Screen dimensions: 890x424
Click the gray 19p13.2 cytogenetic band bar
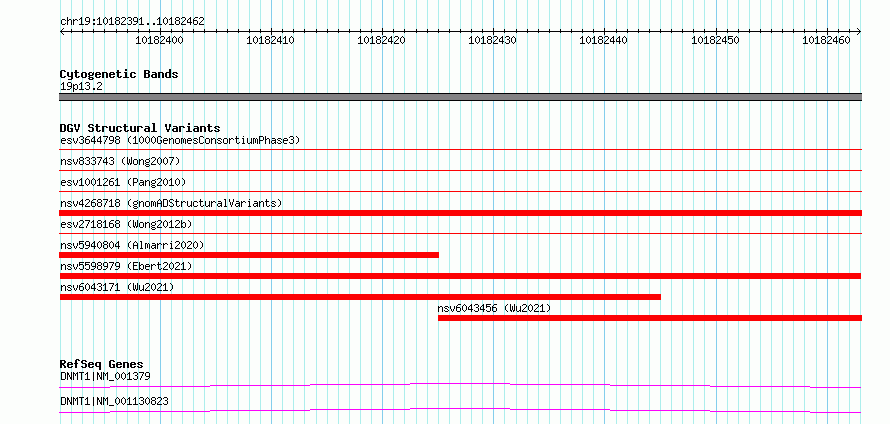click(x=460, y=97)
